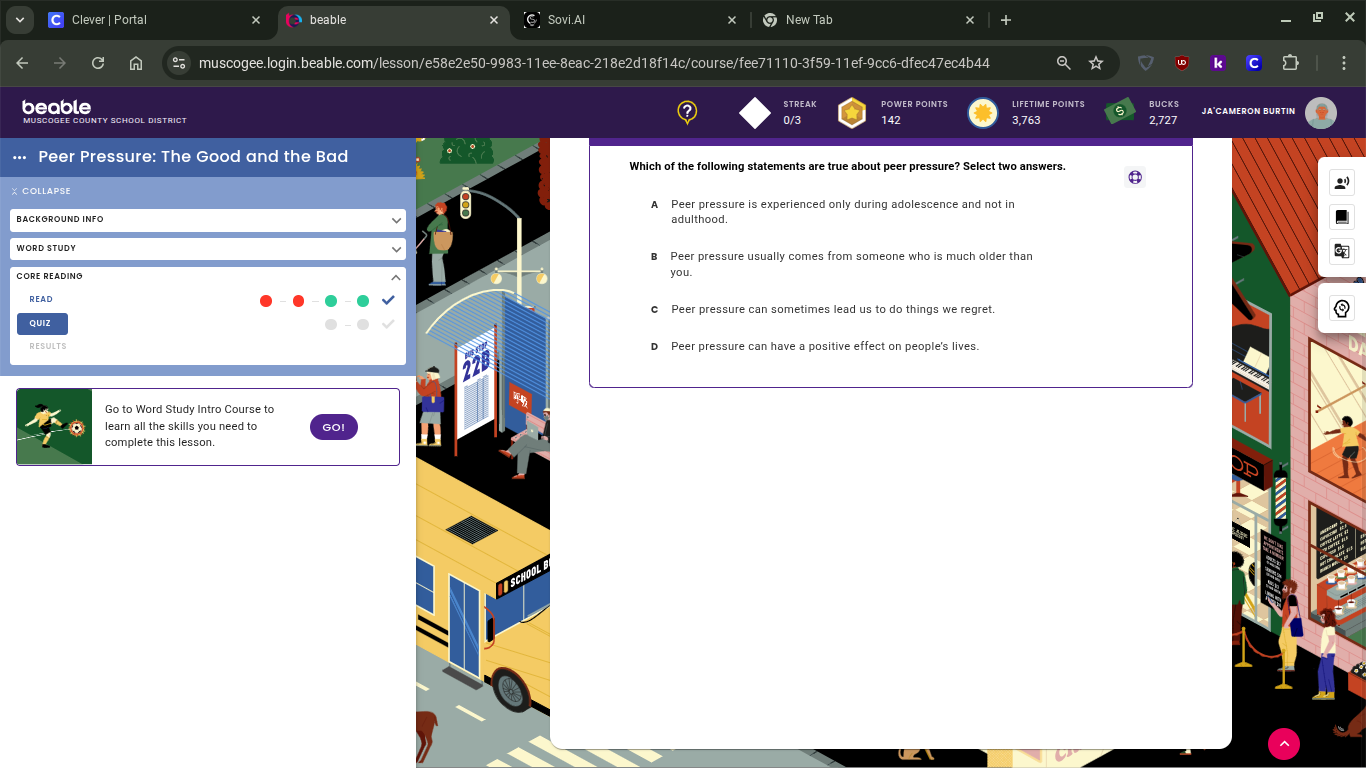
Task: Click the three-dot lesson menu icon
Action: click(19, 157)
